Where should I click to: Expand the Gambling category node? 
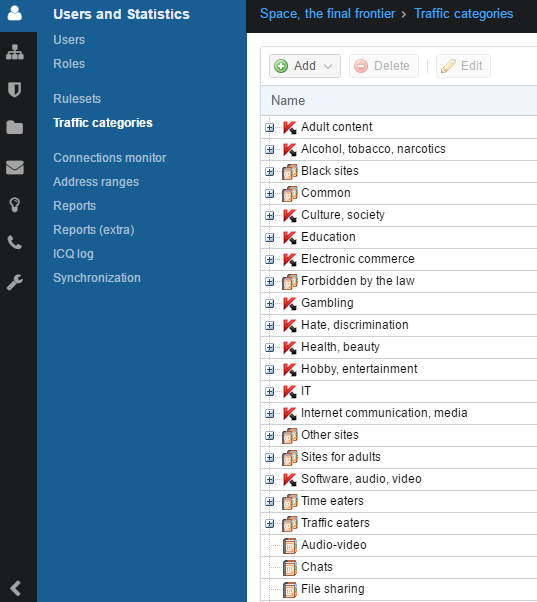click(269, 304)
